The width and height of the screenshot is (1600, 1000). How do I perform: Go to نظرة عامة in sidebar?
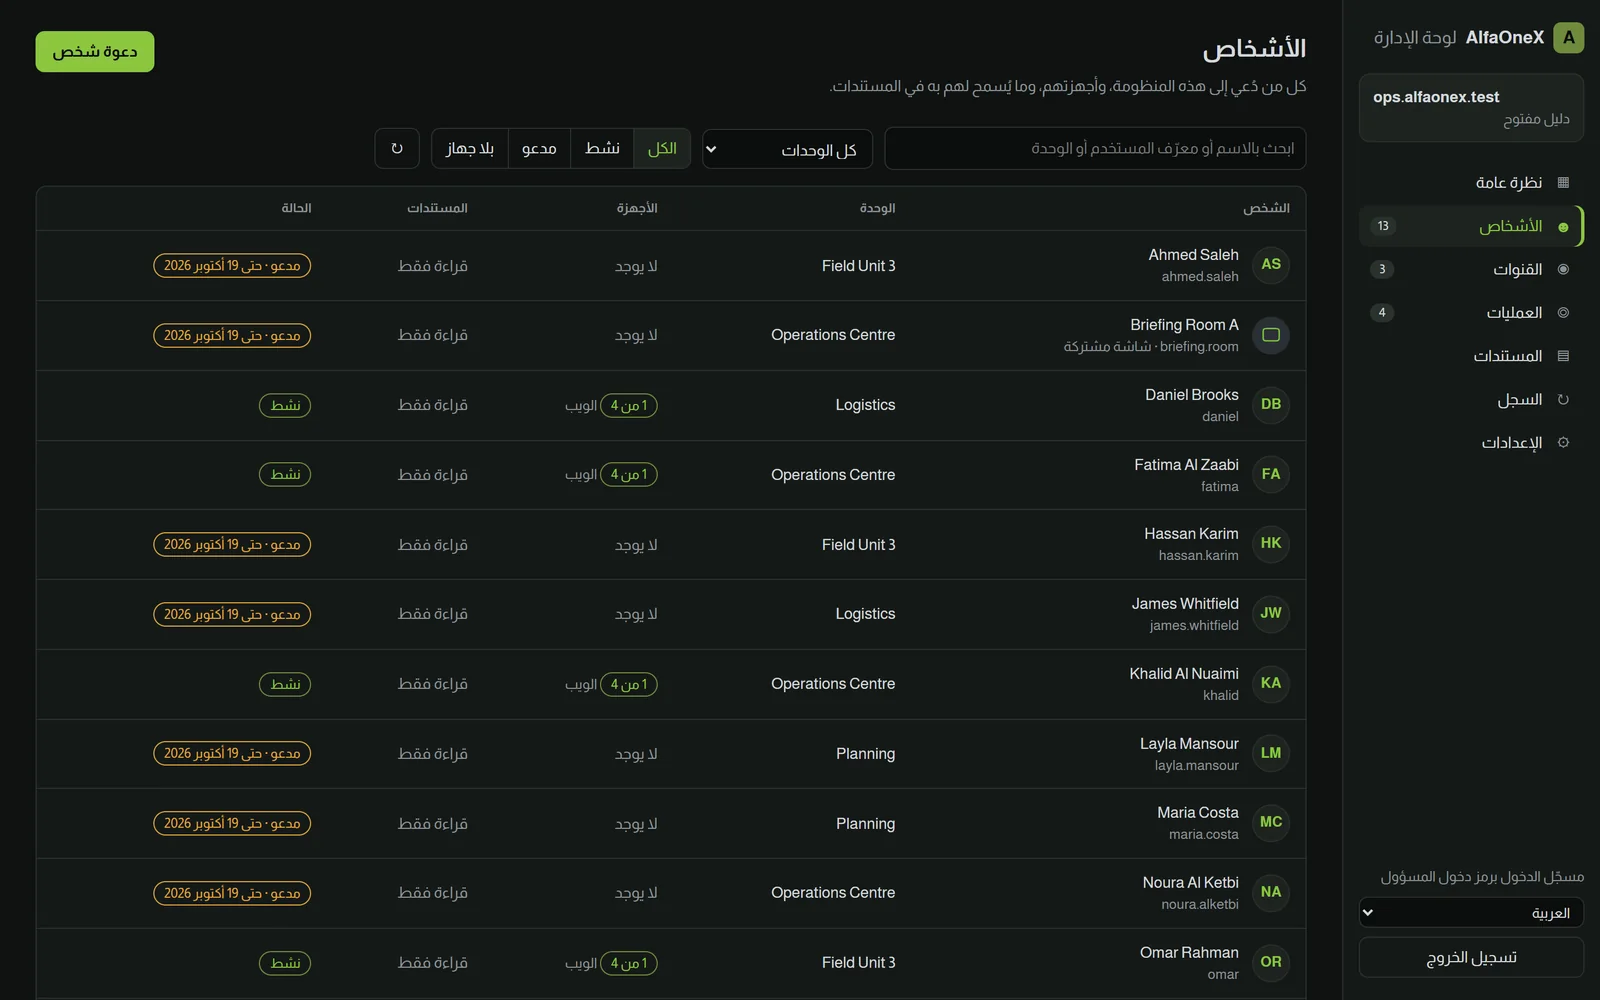pos(1471,182)
